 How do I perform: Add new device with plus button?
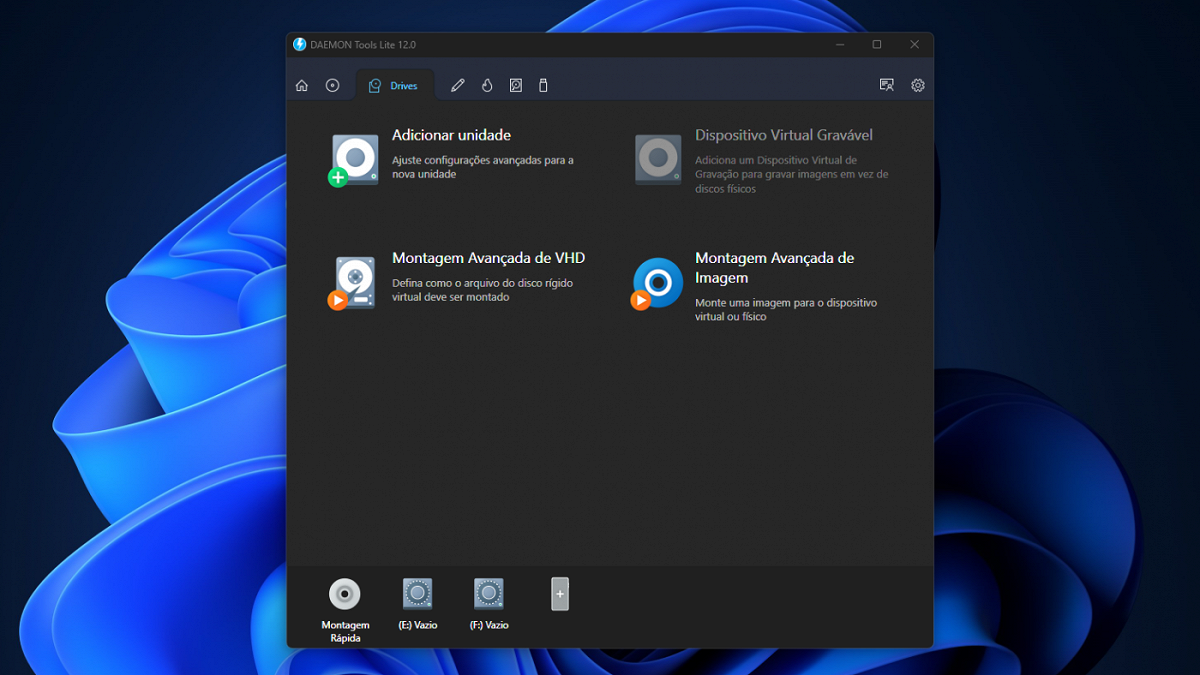pos(560,594)
